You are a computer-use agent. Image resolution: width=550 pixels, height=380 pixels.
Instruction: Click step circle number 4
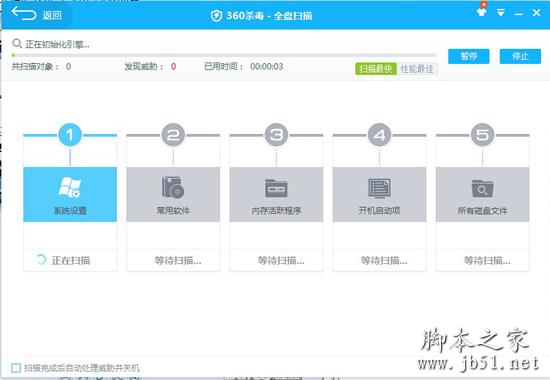[x=379, y=135]
